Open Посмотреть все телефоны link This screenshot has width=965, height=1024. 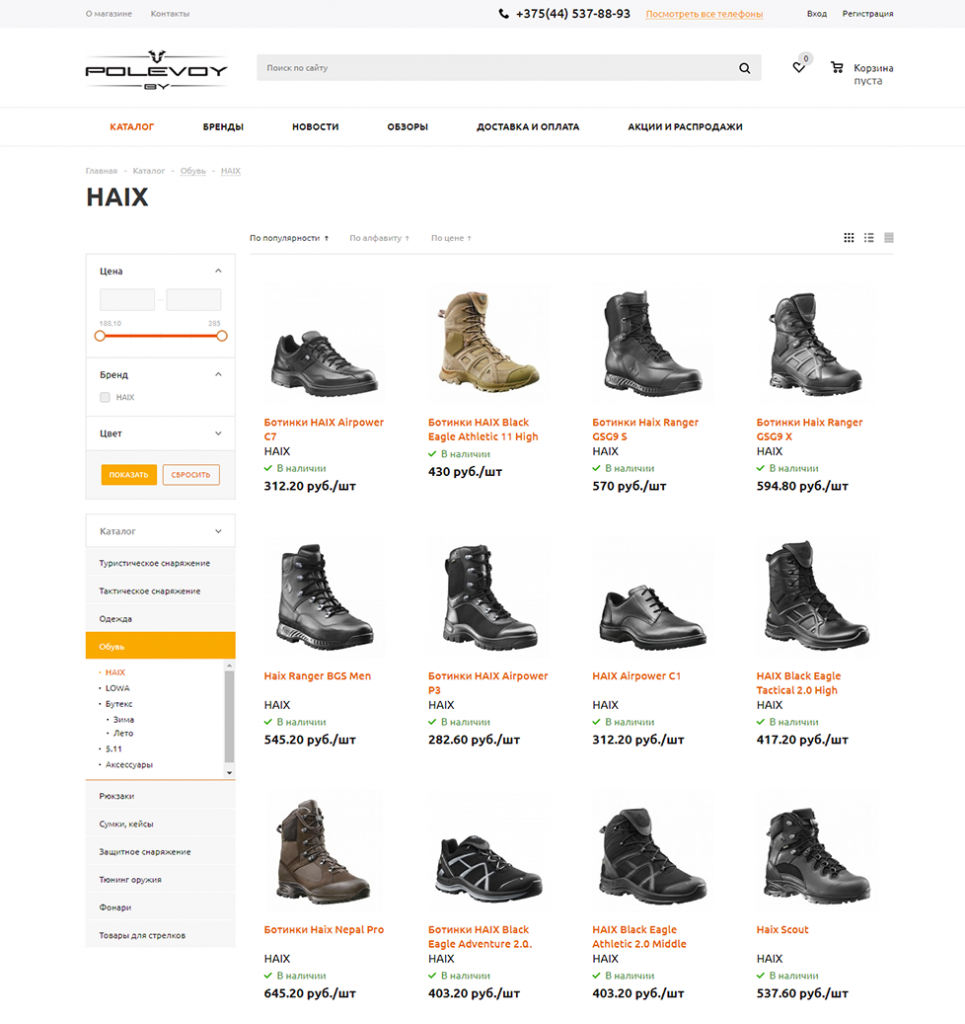click(x=704, y=14)
